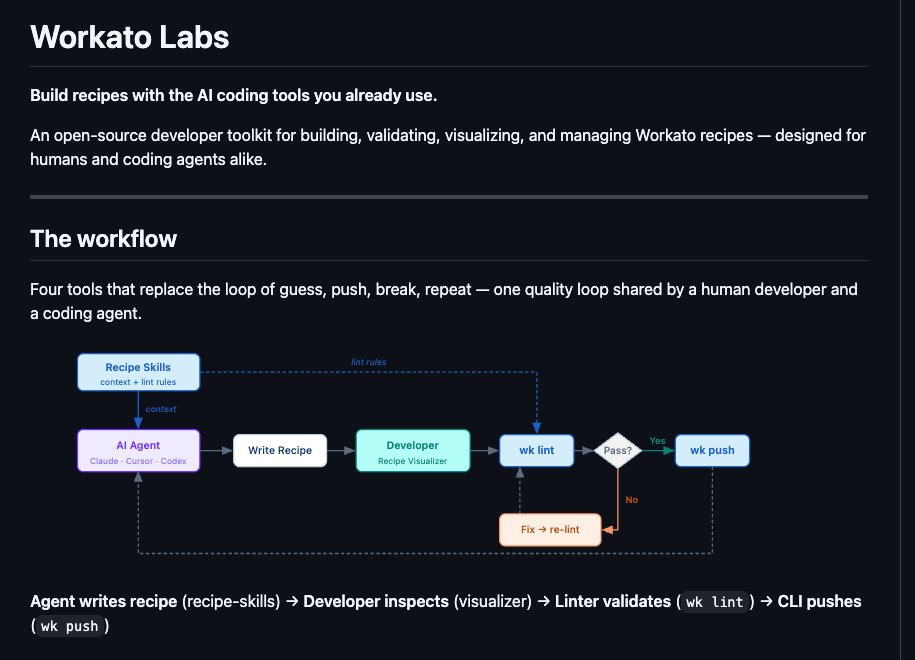Click the 'wk lint' inline code
This screenshot has width=915, height=660.
pyautogui.click(x=714, y=602)
